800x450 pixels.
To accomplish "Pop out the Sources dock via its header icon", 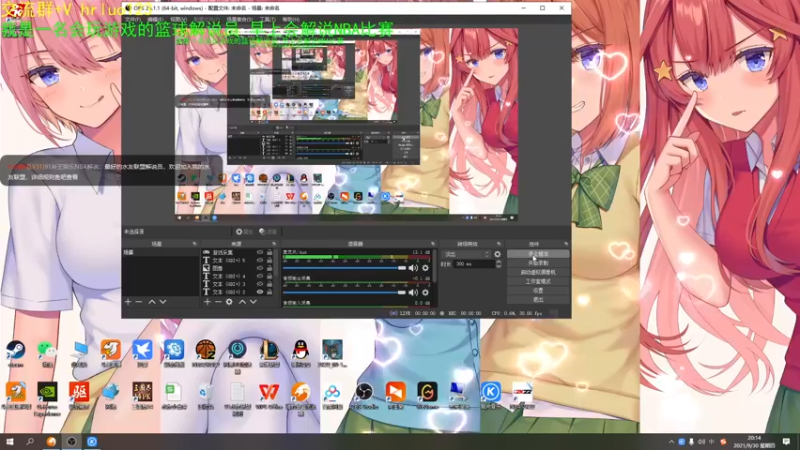I will pyautogui.click(x=274, y=244).
